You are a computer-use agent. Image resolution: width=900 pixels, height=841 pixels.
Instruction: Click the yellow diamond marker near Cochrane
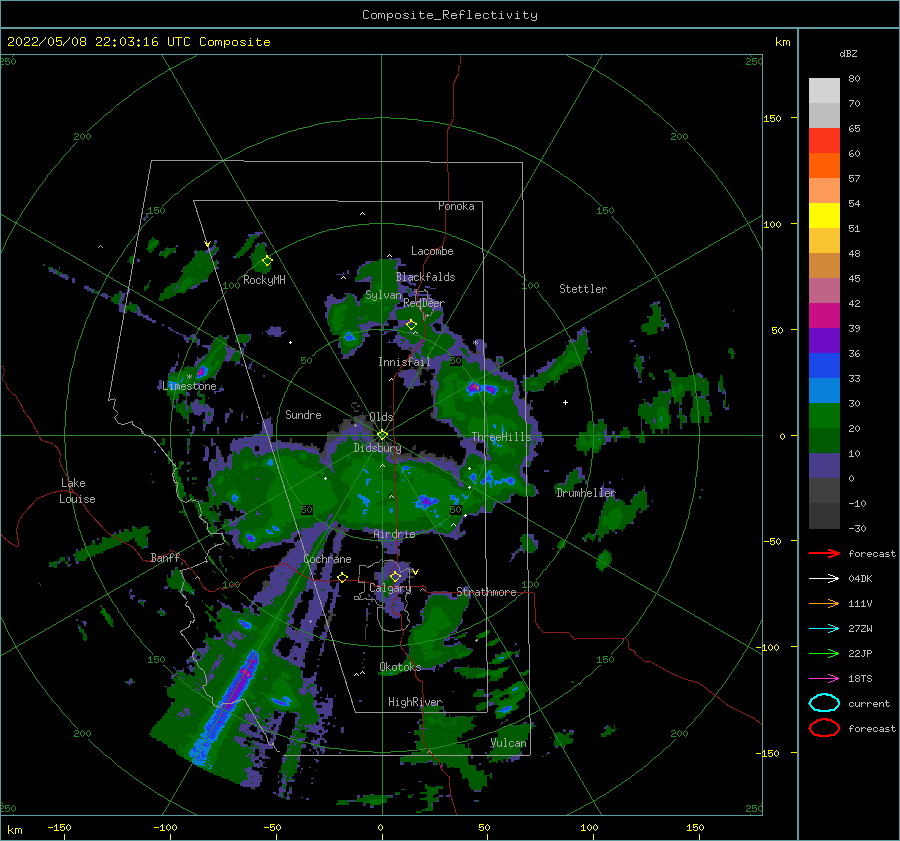[x=343, y=577]
